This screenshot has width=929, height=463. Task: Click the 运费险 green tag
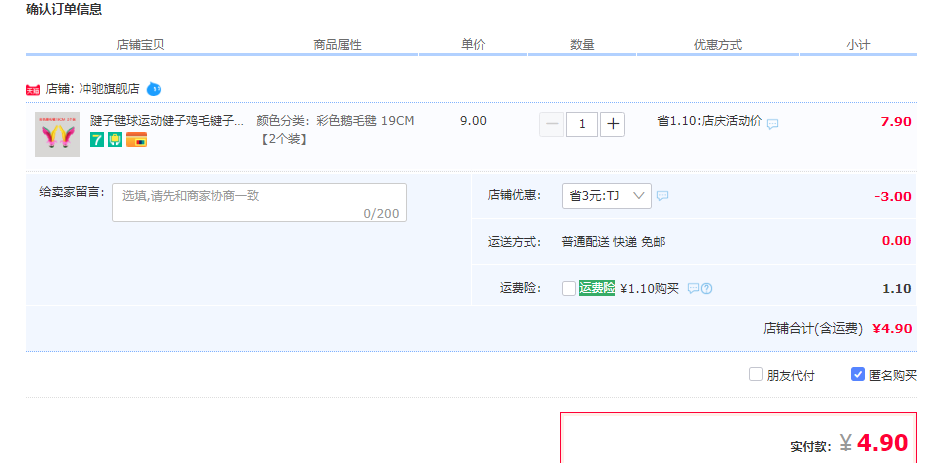pos(597,288)
